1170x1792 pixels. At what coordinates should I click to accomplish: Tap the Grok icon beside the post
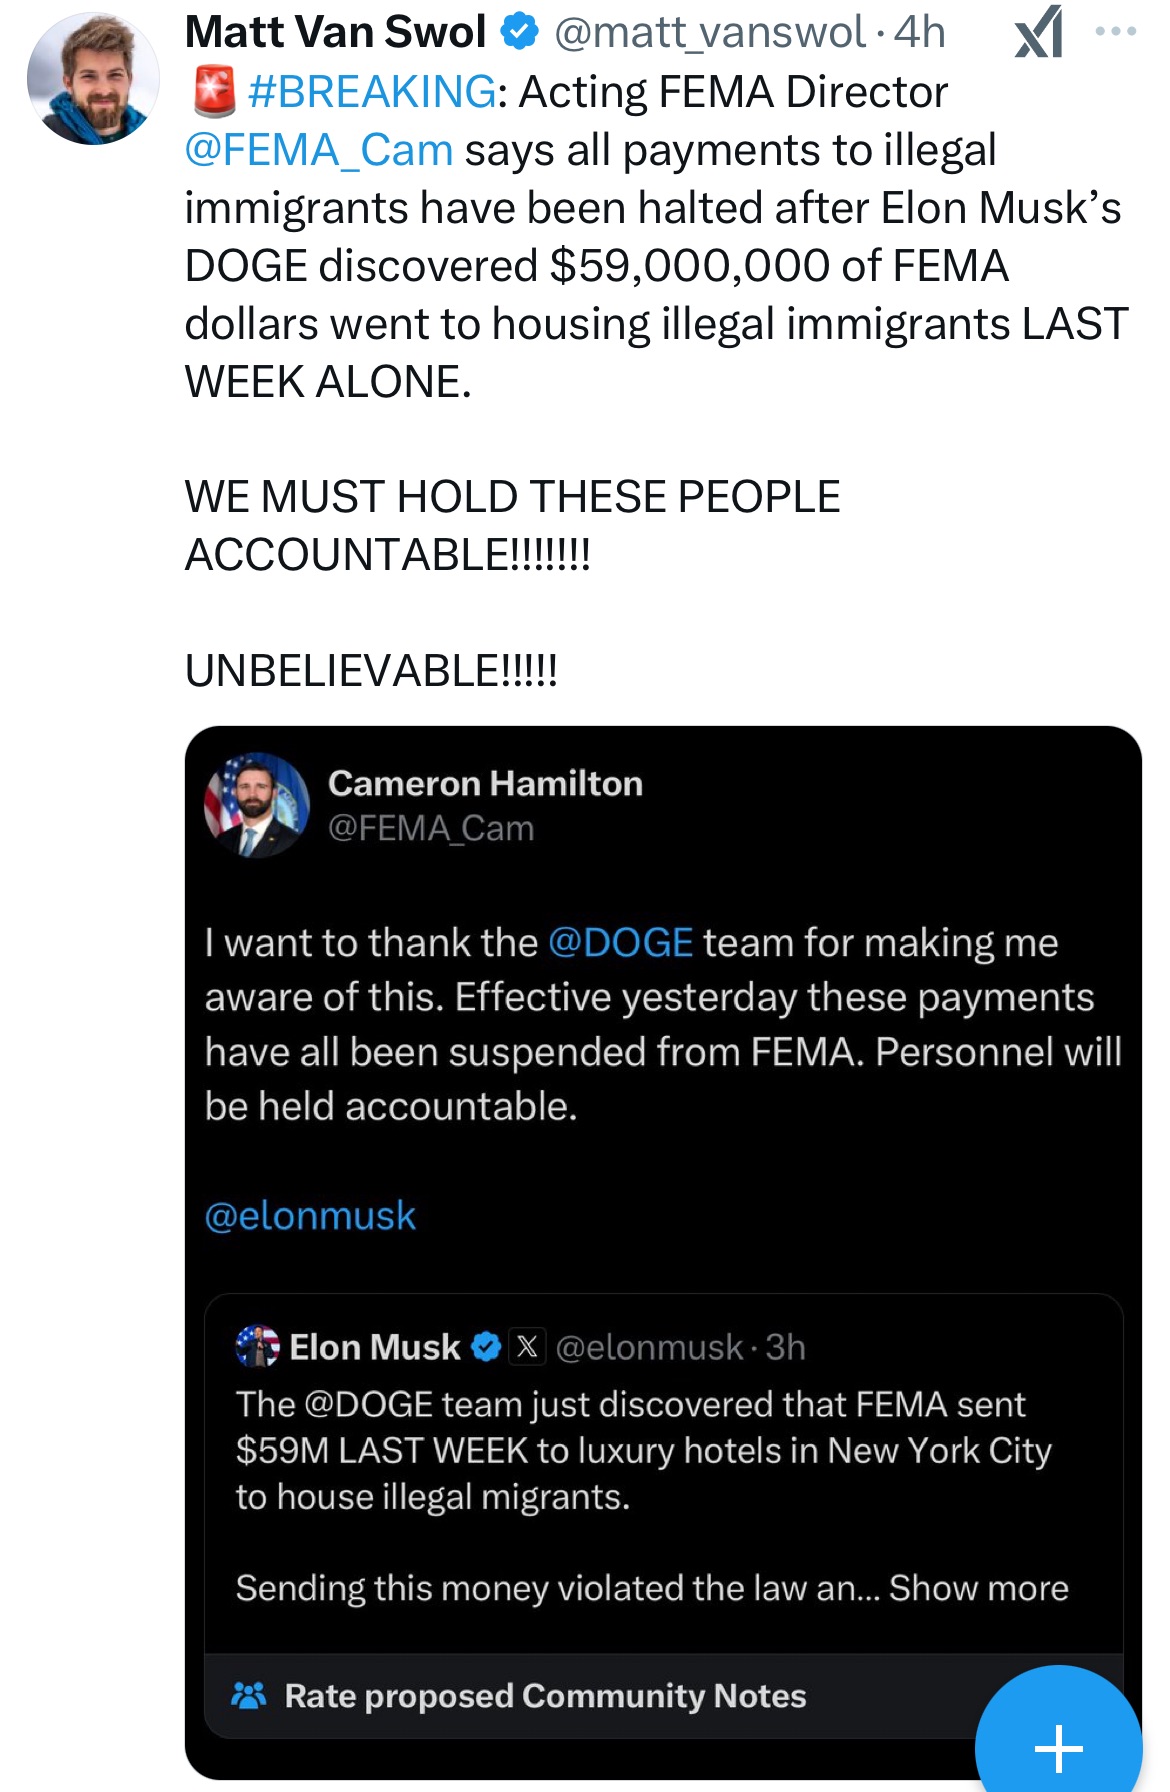coord(1039,32)
